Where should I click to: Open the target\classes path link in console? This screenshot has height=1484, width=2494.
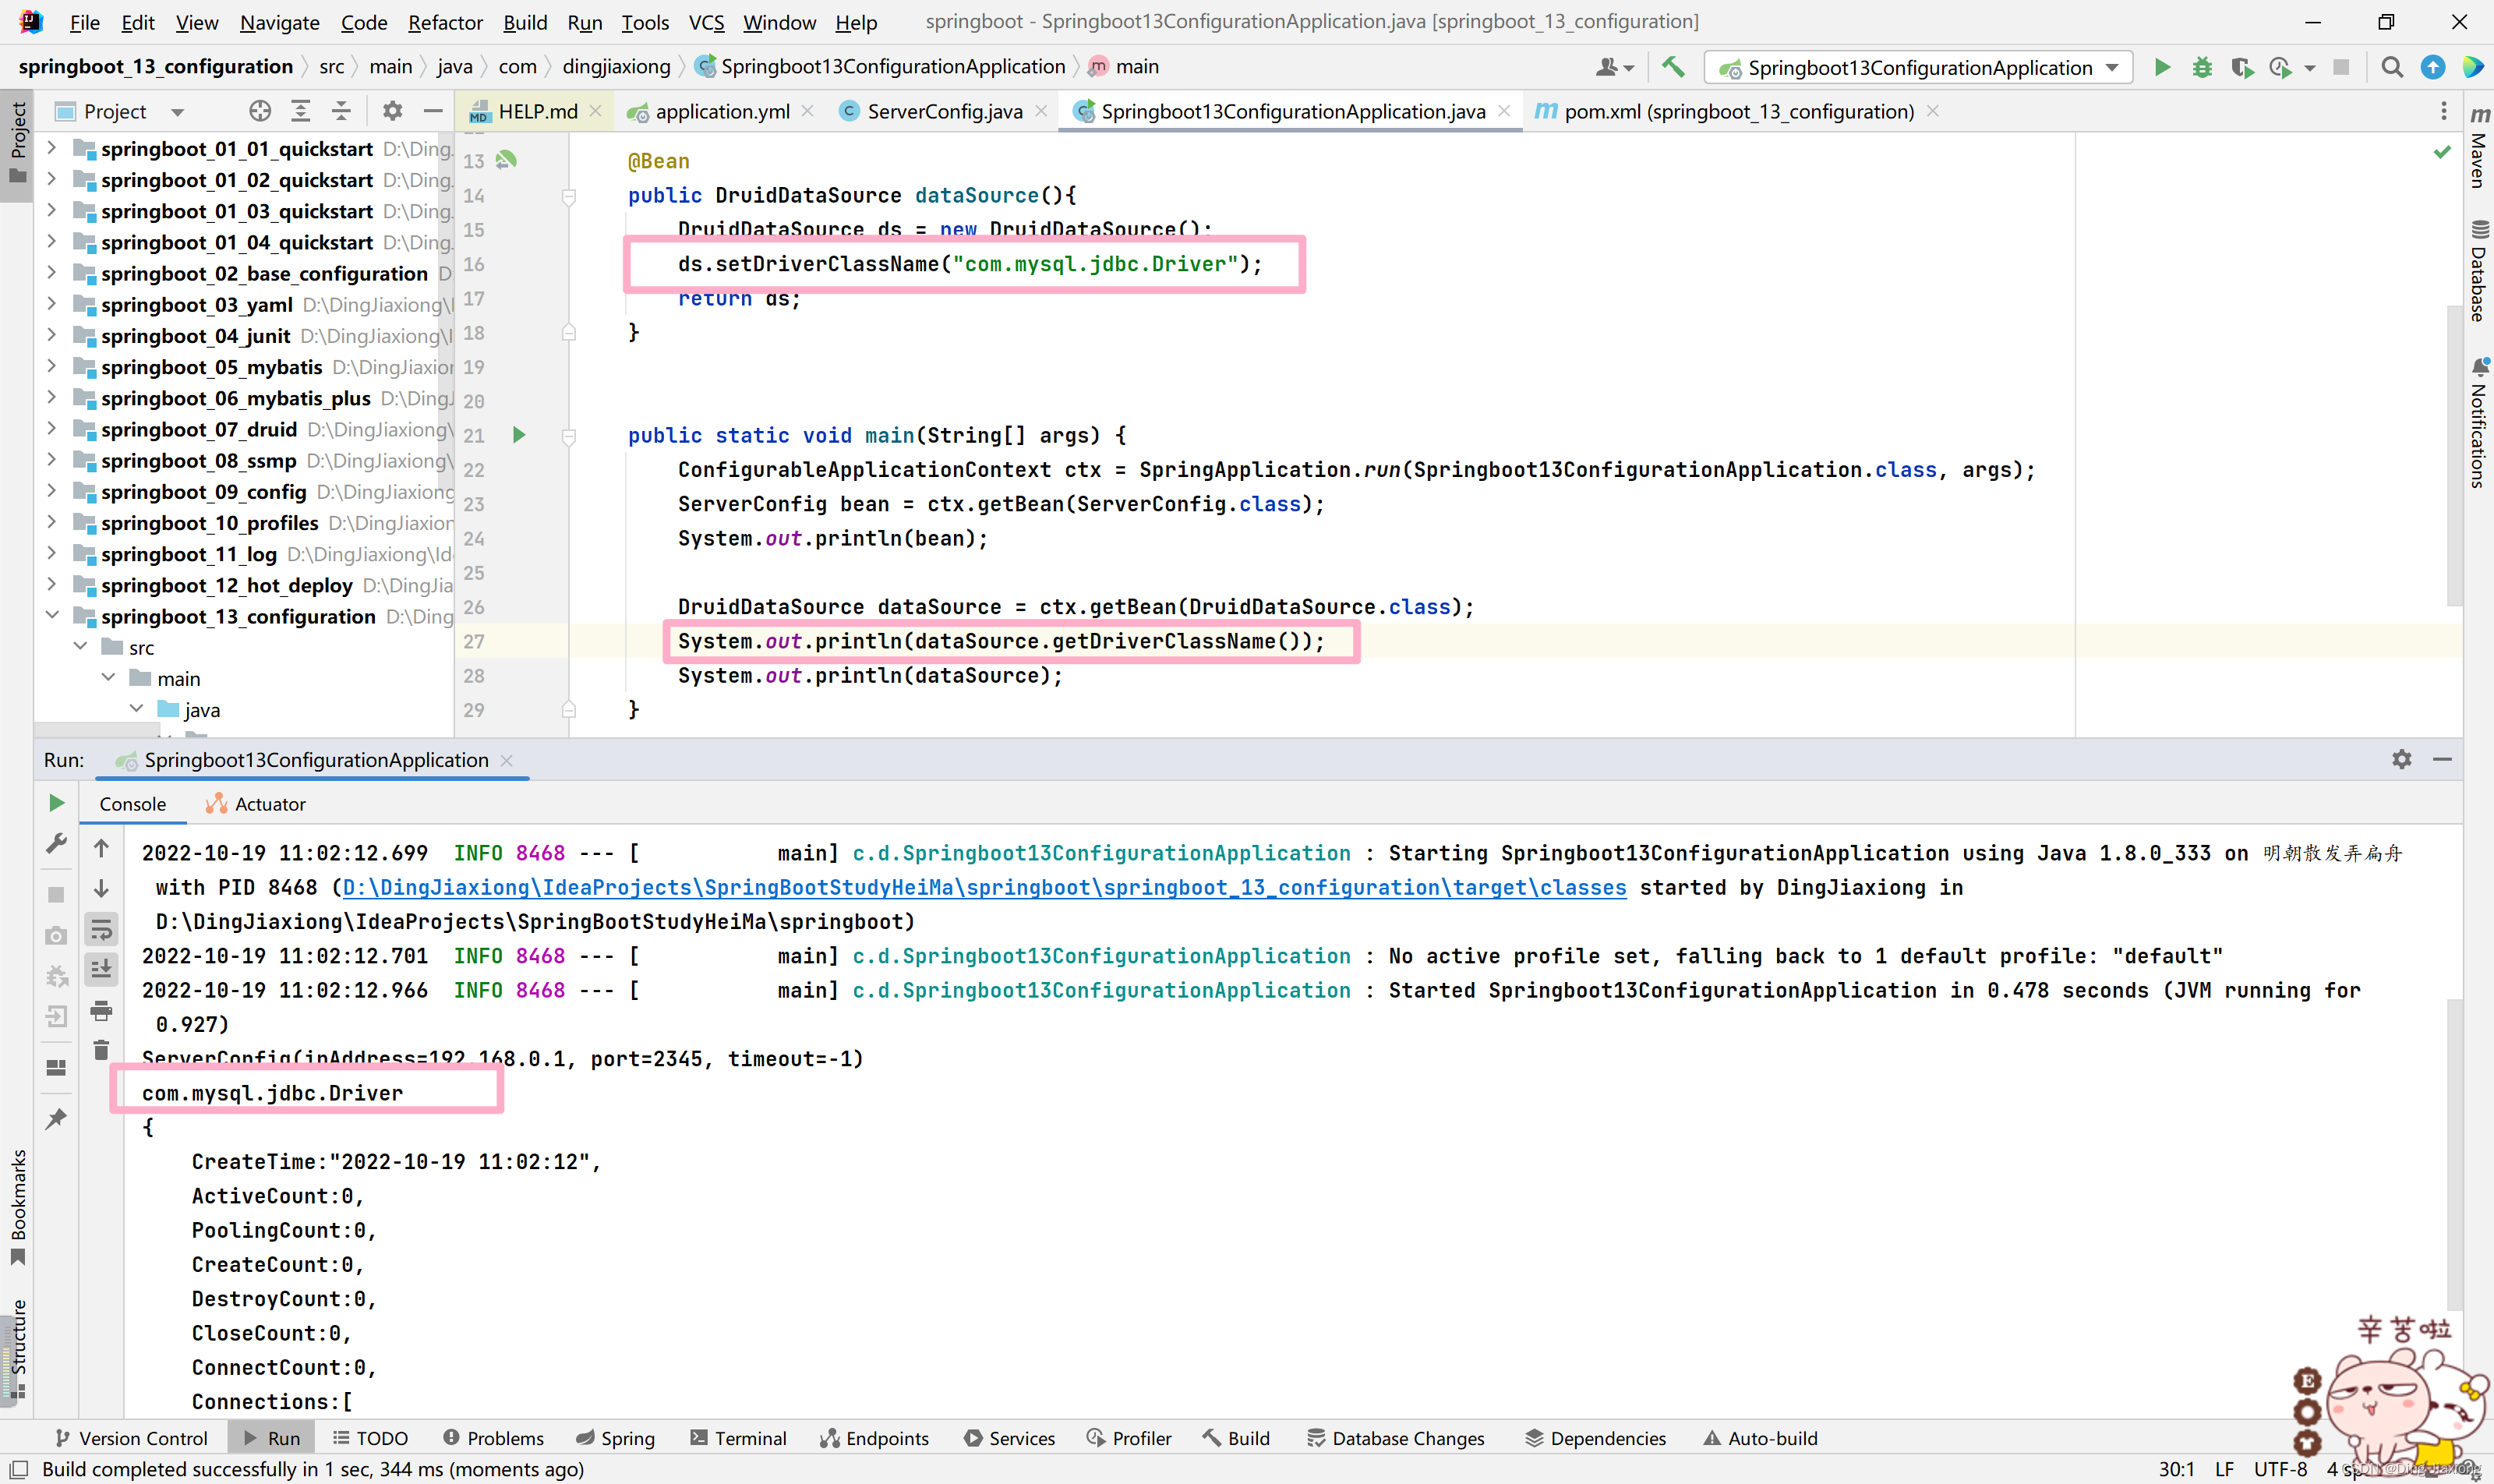click(984, 887)
